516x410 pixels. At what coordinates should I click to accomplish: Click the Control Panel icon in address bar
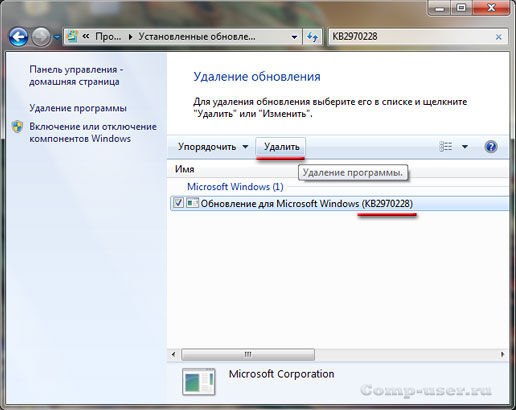[72, 36]
